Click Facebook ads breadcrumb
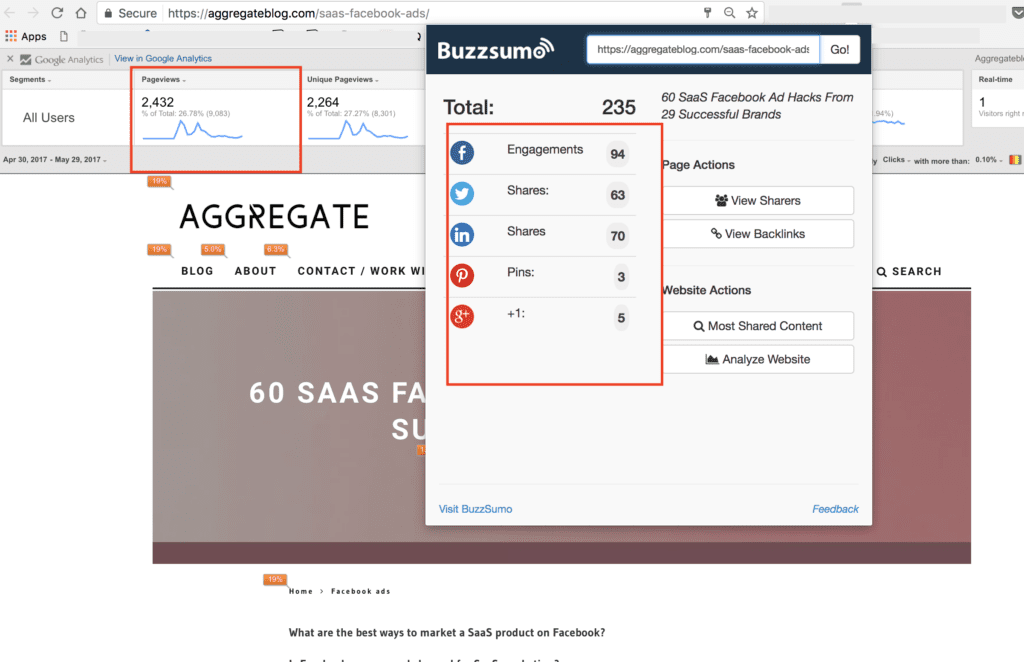1024x662 pixels. click(x=360, y=591)
